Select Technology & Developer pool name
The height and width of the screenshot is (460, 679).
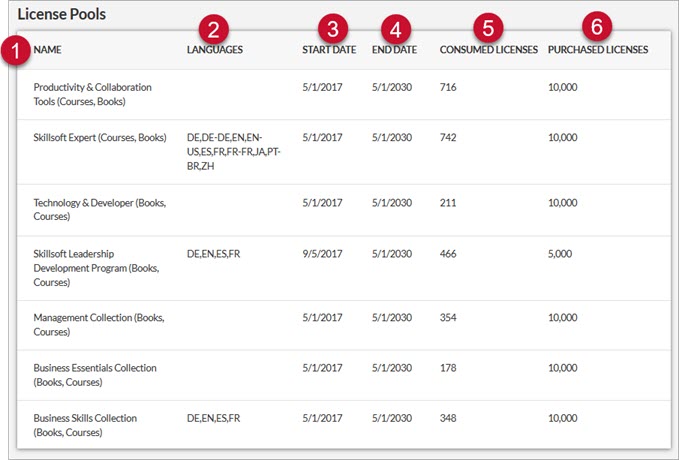[100, 209]
